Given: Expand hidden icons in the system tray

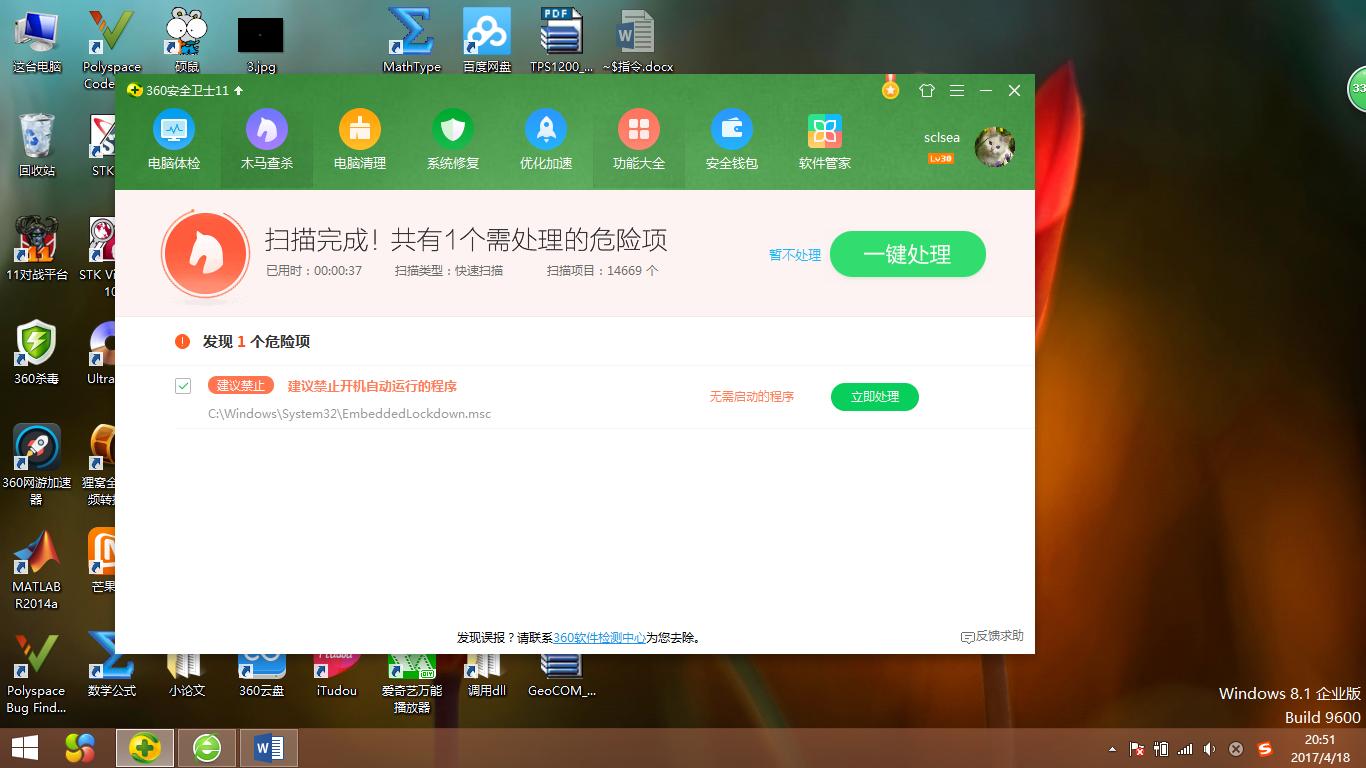Looking at the screenshot, I should pyautogui.click(x=1110, y=747).
